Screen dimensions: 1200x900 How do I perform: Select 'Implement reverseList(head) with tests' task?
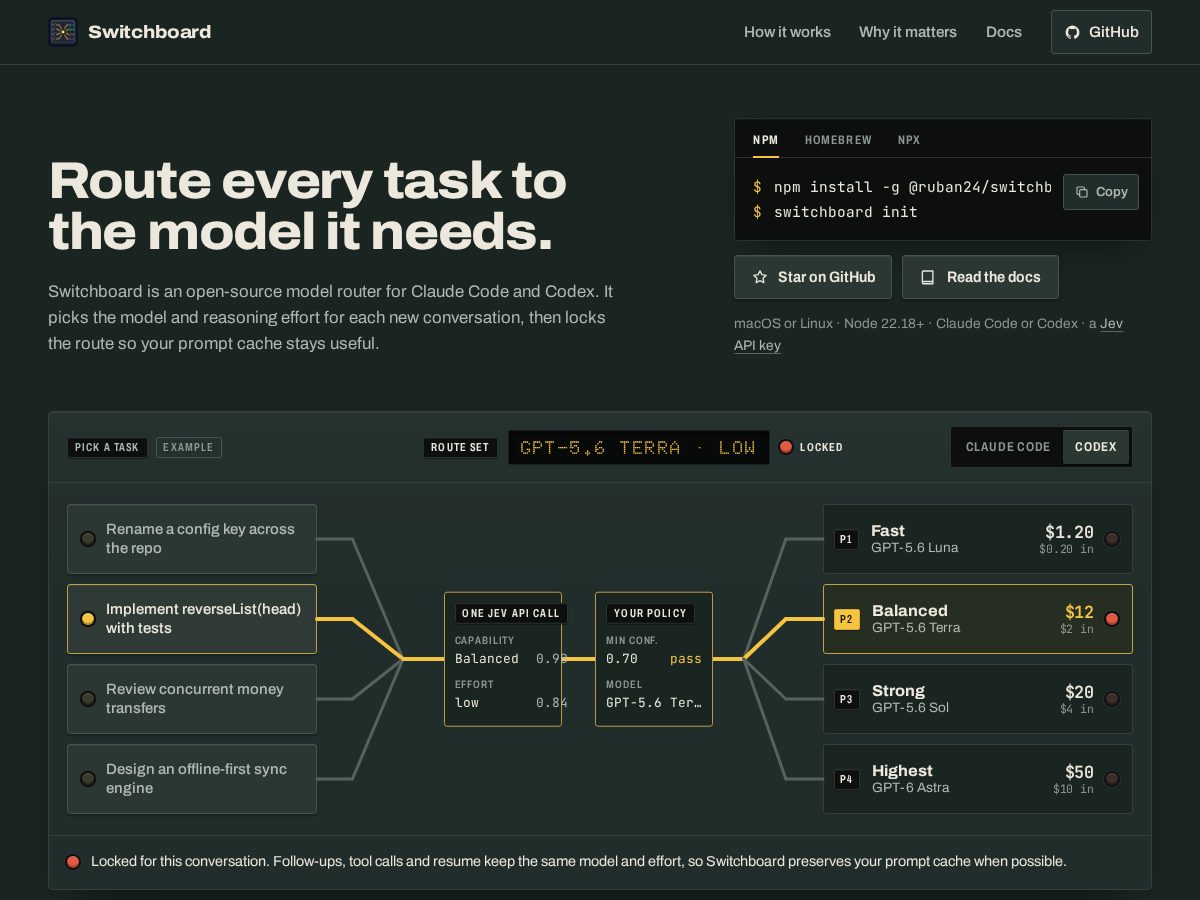(192, 619)
